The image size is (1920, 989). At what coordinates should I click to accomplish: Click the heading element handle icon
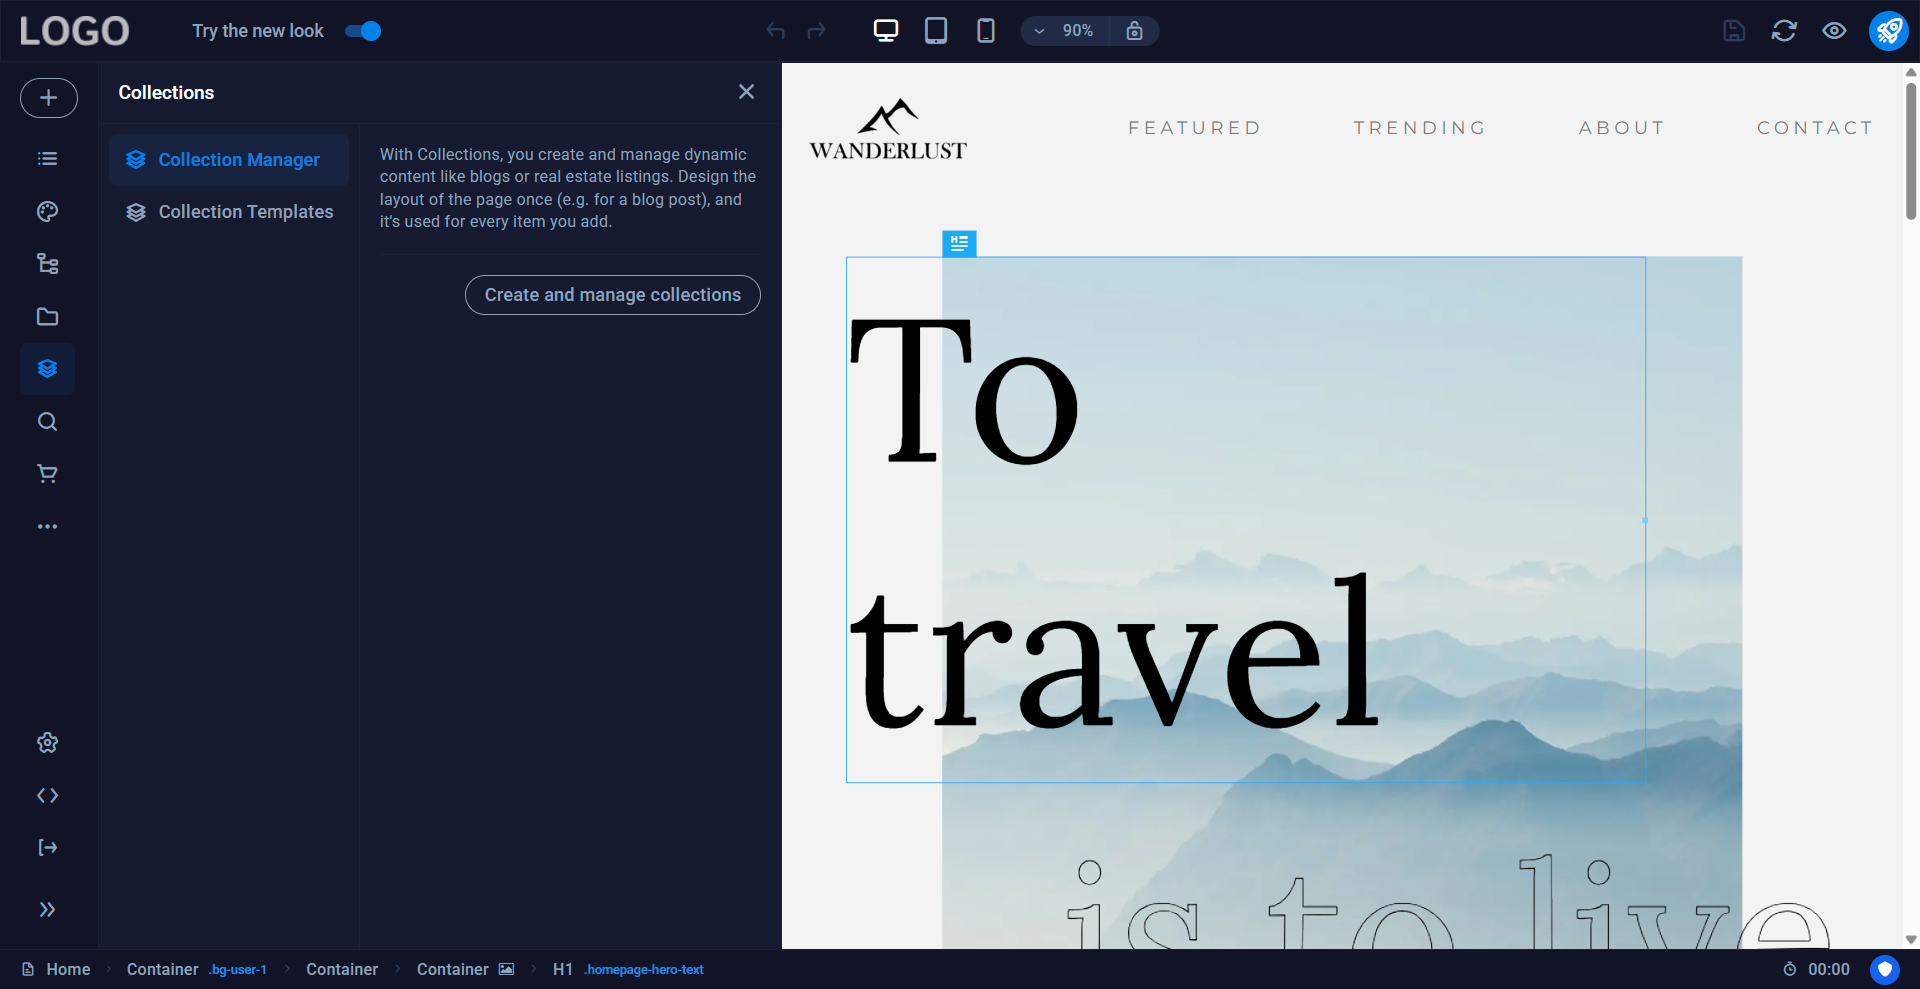(x=959, y=243)
